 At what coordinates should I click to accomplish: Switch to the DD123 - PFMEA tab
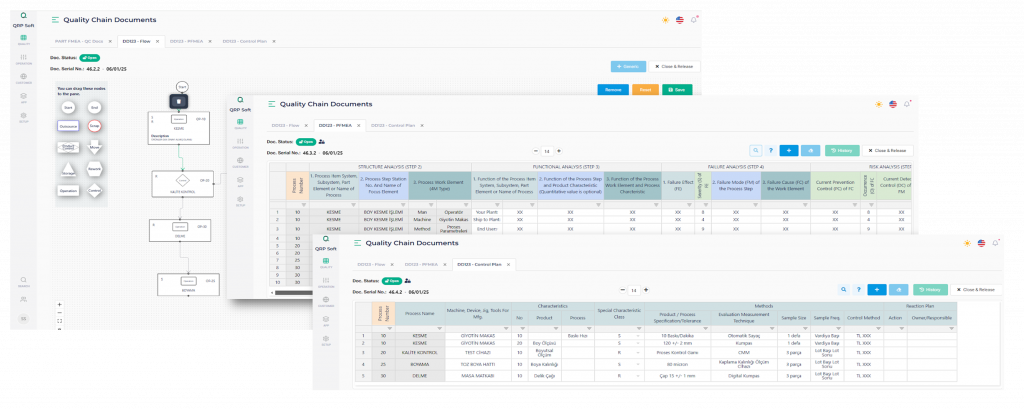[x=174, y=42]
